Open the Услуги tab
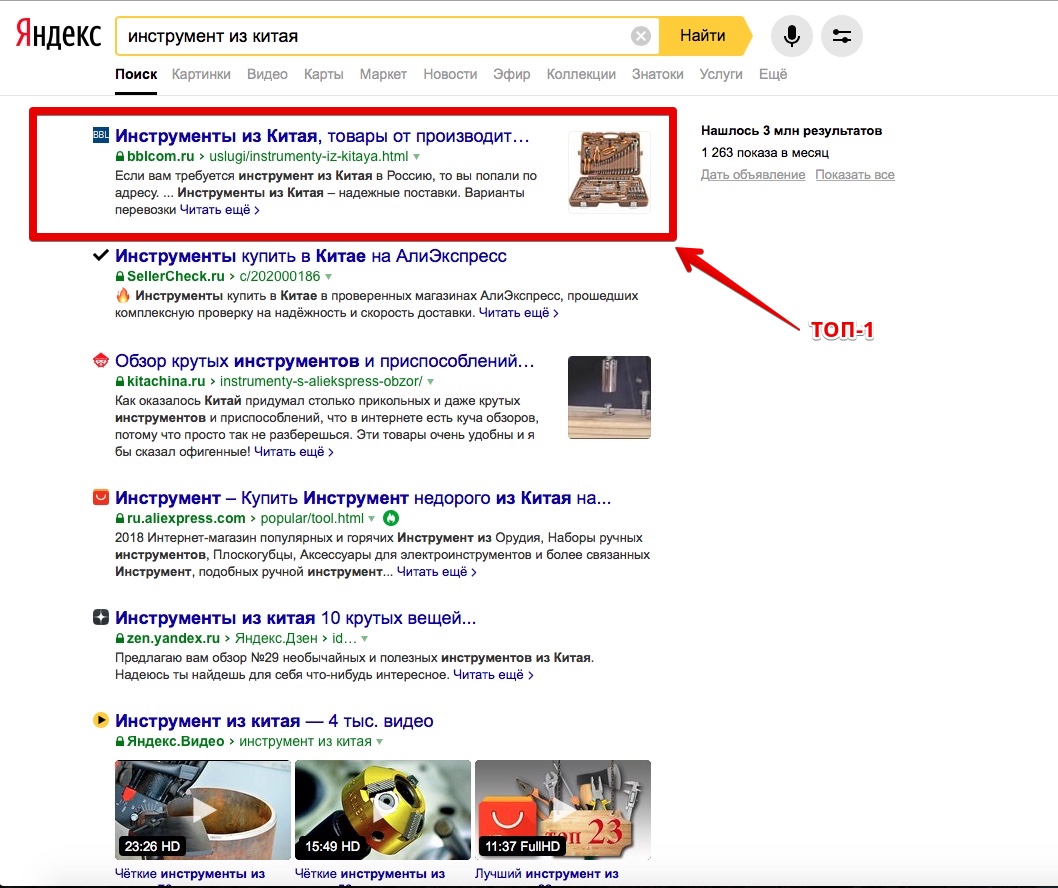This screenshot has width=1058, height=888. click(x=721, y=74)
